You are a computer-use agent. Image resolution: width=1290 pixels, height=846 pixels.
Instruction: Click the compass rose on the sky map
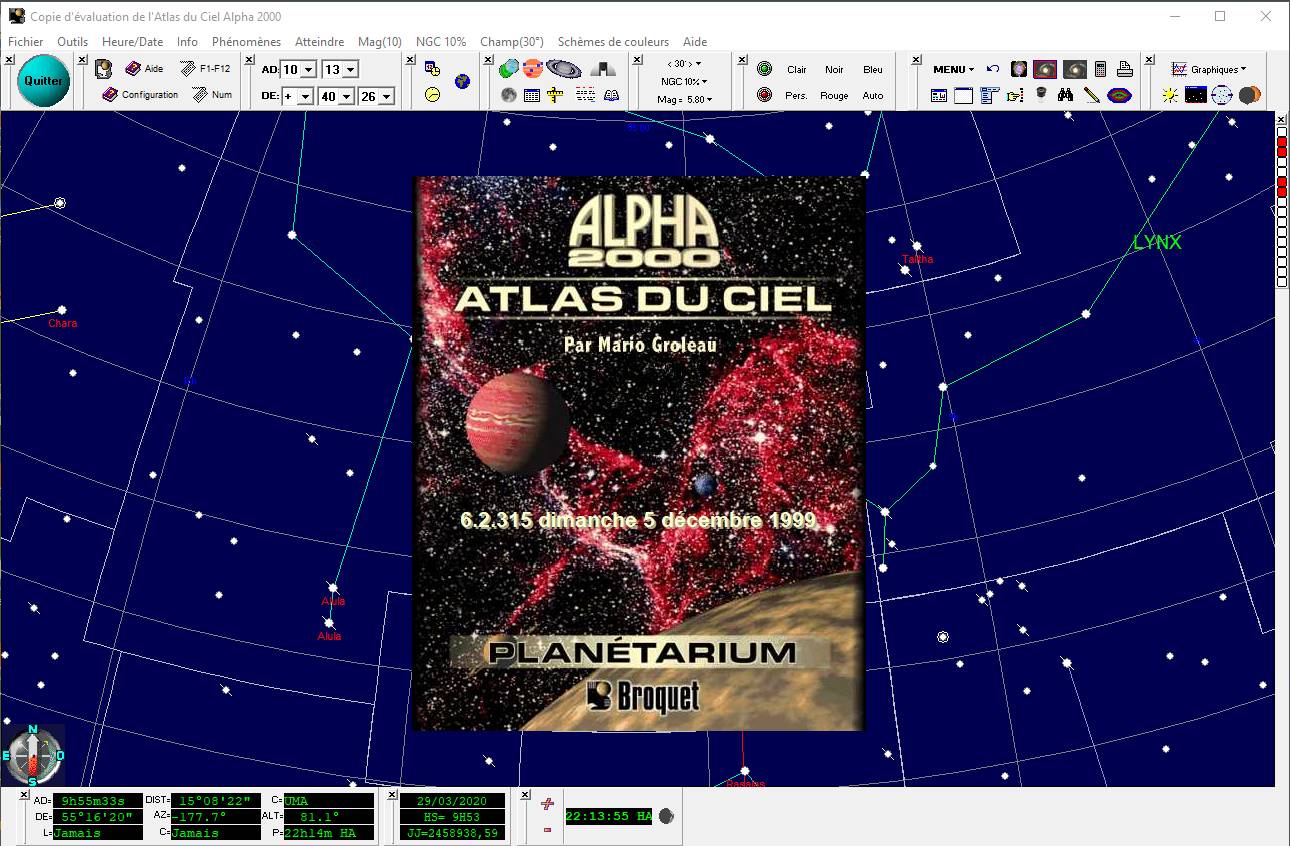tap(33, 755)
